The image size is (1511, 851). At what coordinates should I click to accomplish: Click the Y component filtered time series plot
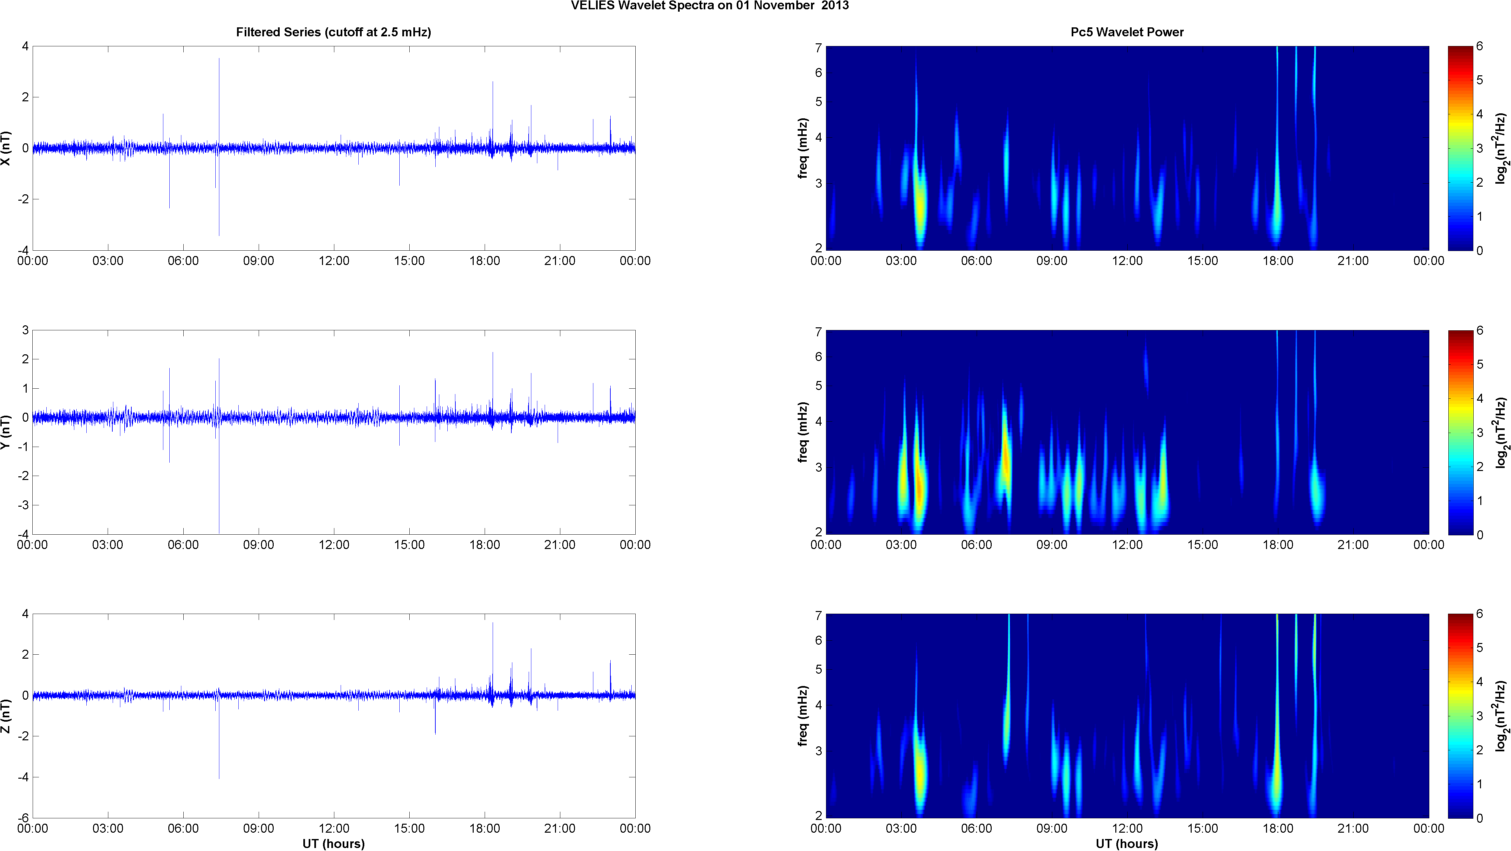334,432
